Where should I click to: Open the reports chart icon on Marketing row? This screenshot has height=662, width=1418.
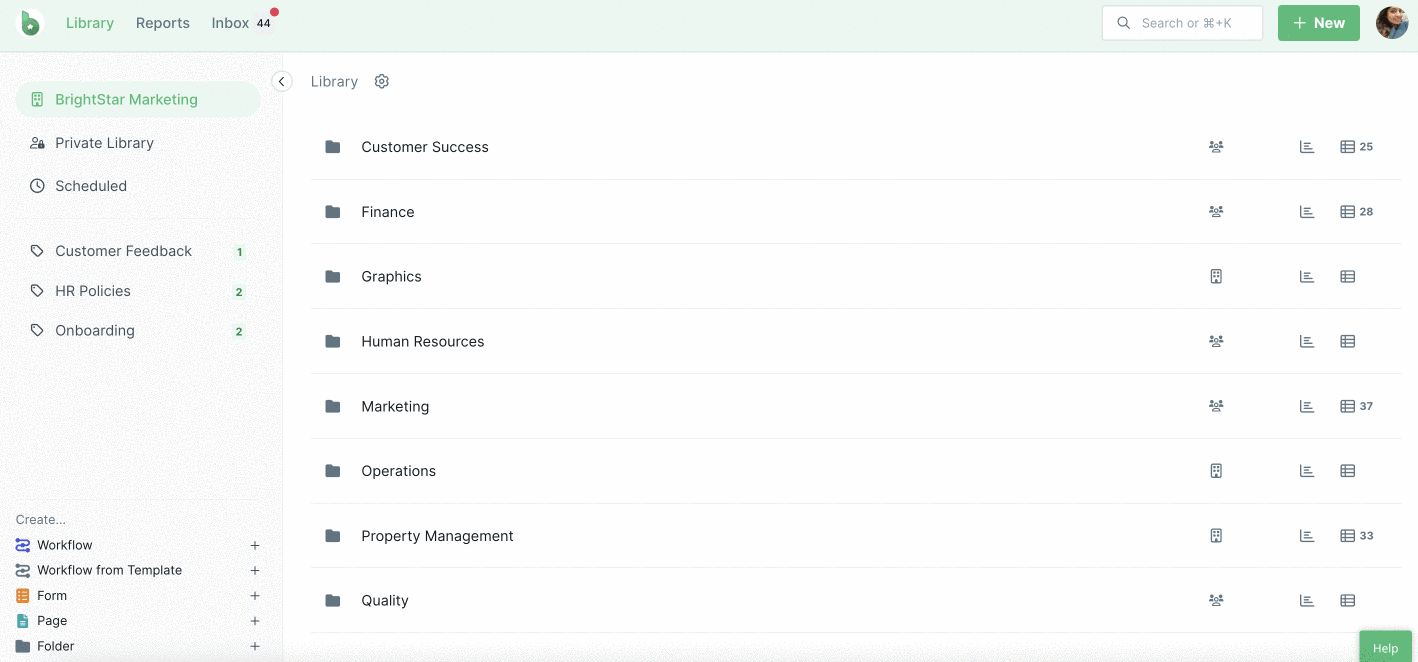(1306, 406)
